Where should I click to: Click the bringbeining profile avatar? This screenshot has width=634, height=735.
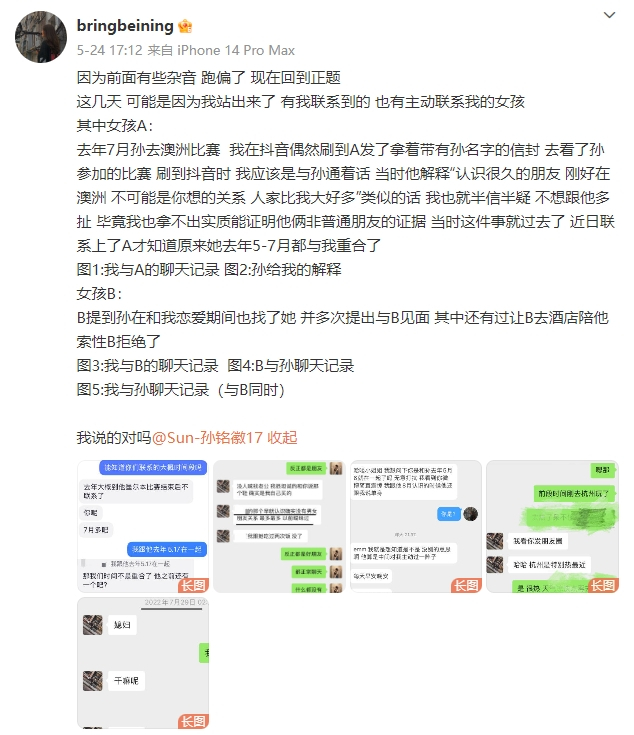click(x=41, y=37)
